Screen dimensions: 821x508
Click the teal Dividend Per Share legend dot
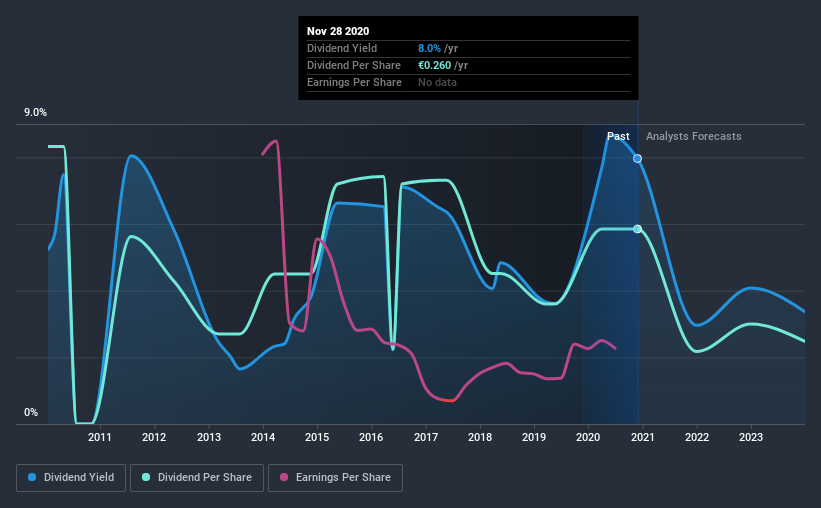click(146, 477)
